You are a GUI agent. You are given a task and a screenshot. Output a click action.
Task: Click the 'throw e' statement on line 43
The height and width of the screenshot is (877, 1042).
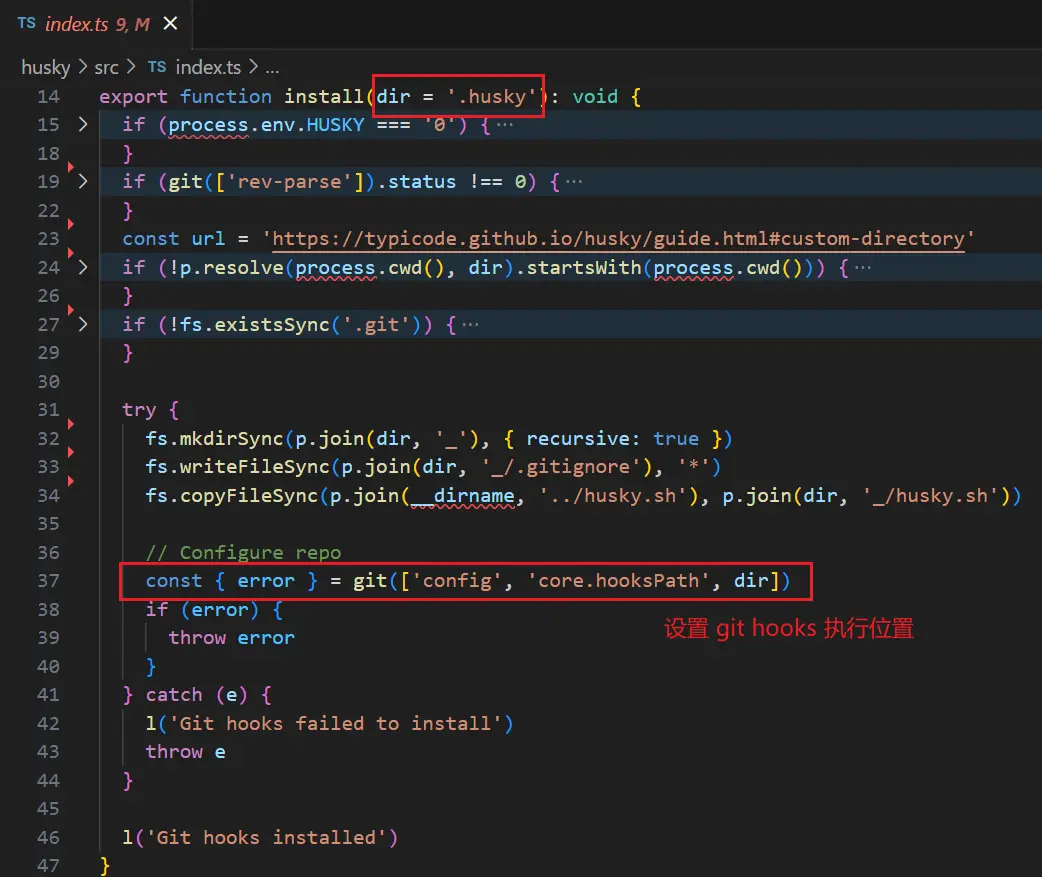(x=185, y=752)
